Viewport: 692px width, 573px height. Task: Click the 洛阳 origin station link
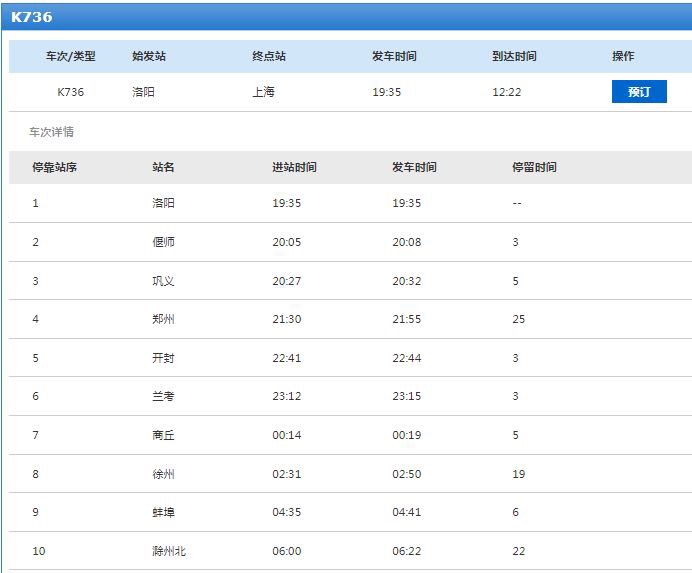point(143,92)
